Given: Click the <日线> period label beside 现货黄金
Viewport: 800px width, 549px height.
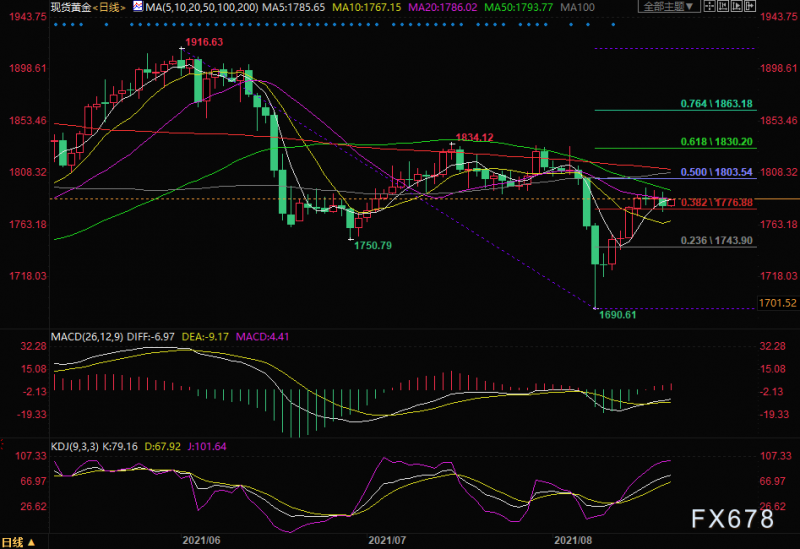Looking at the screenshot, I should (x=109, y=7).
